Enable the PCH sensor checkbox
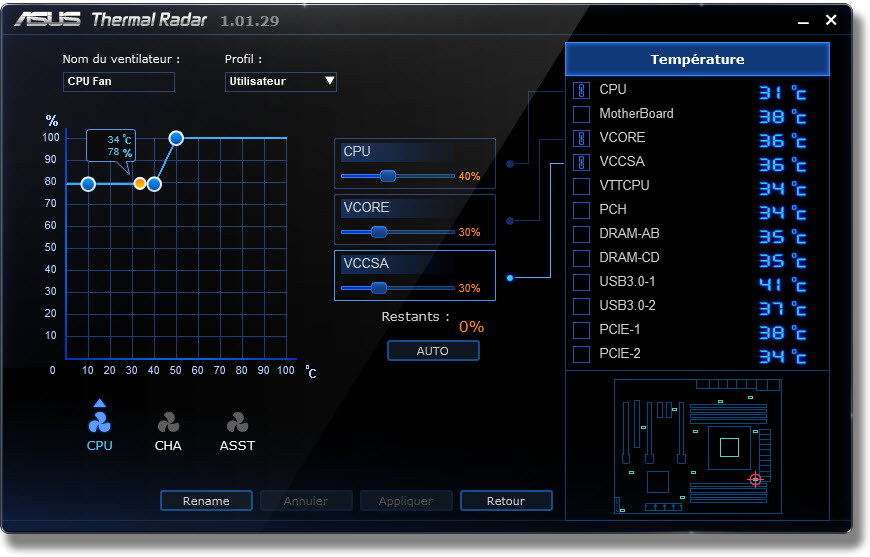This screenshot has width=870, height=557. pyautogui.click(x=581, y=210)
